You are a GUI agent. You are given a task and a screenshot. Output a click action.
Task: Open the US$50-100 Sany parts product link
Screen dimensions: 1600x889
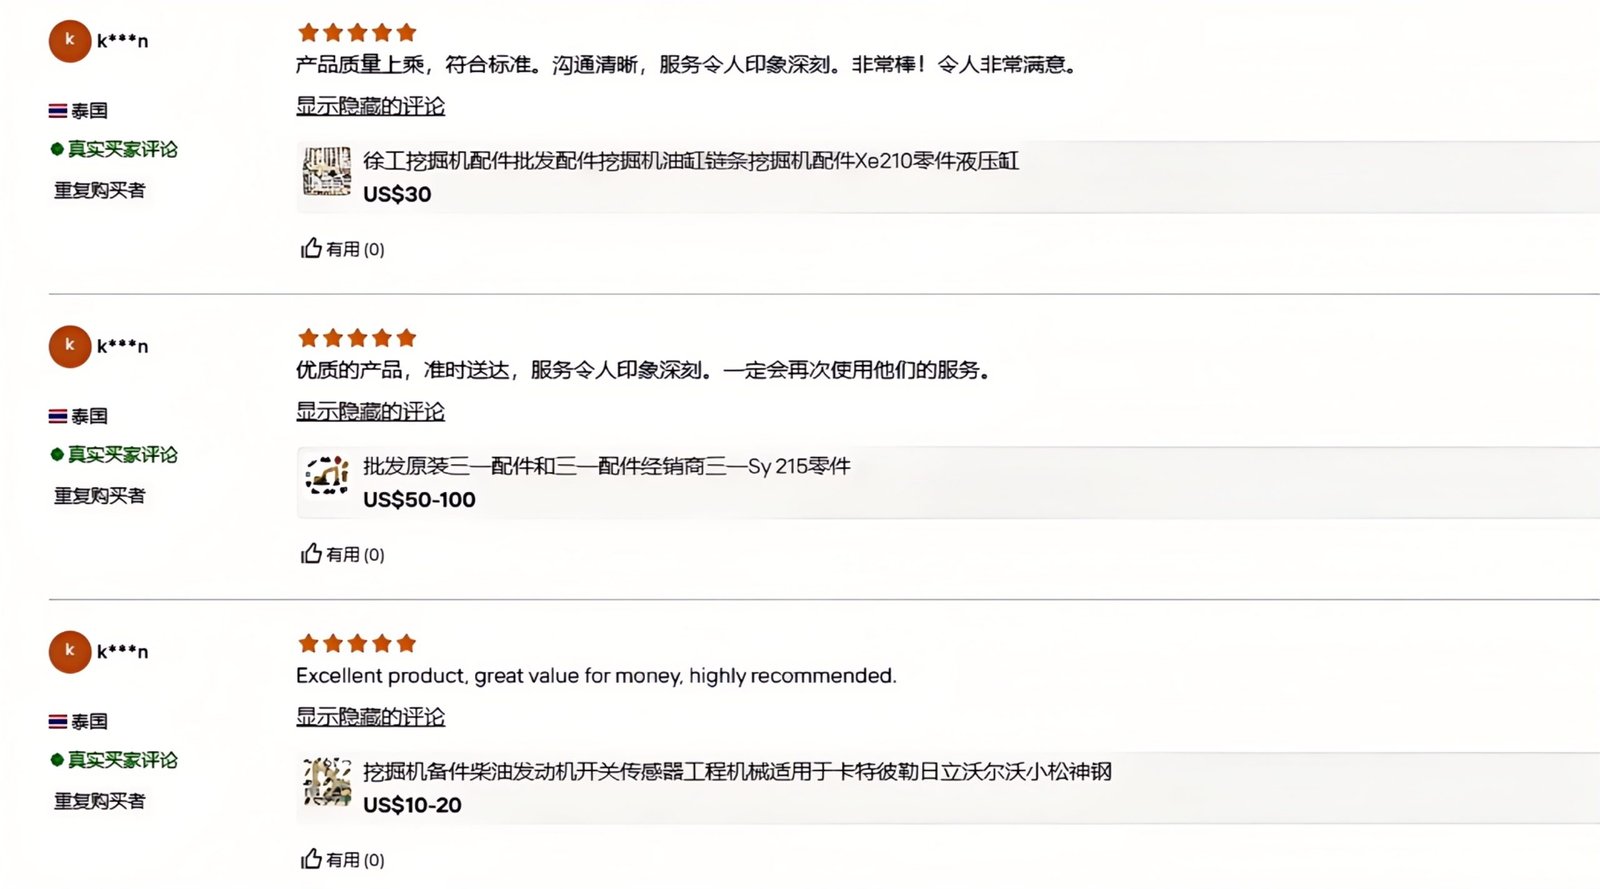(x=607, y=466)
